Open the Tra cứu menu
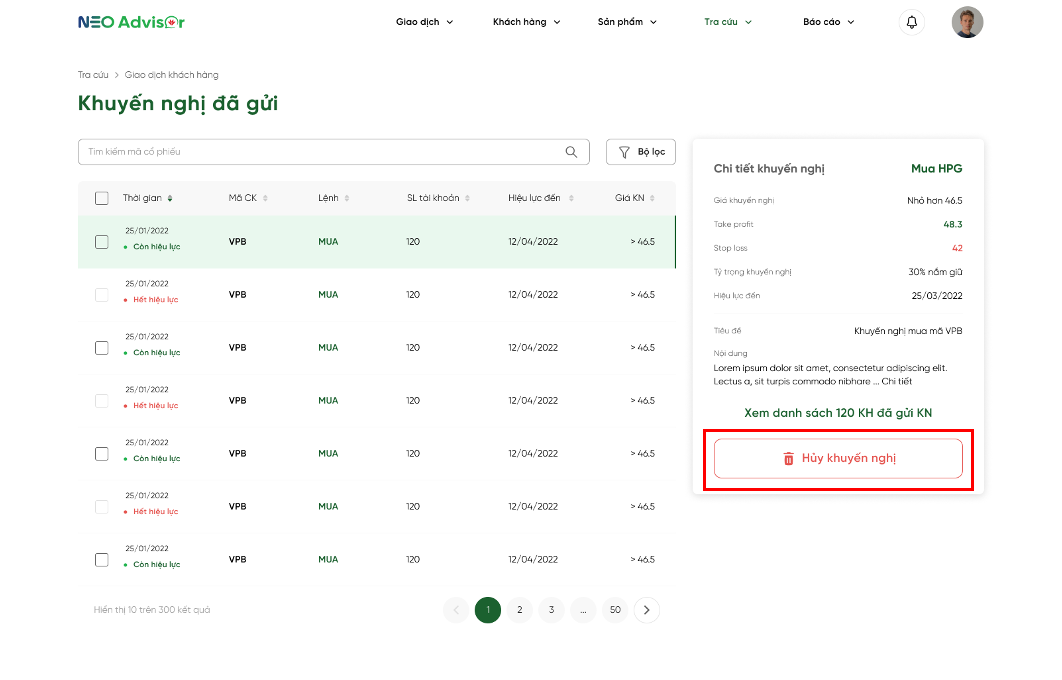 click(x=727, y=22)
